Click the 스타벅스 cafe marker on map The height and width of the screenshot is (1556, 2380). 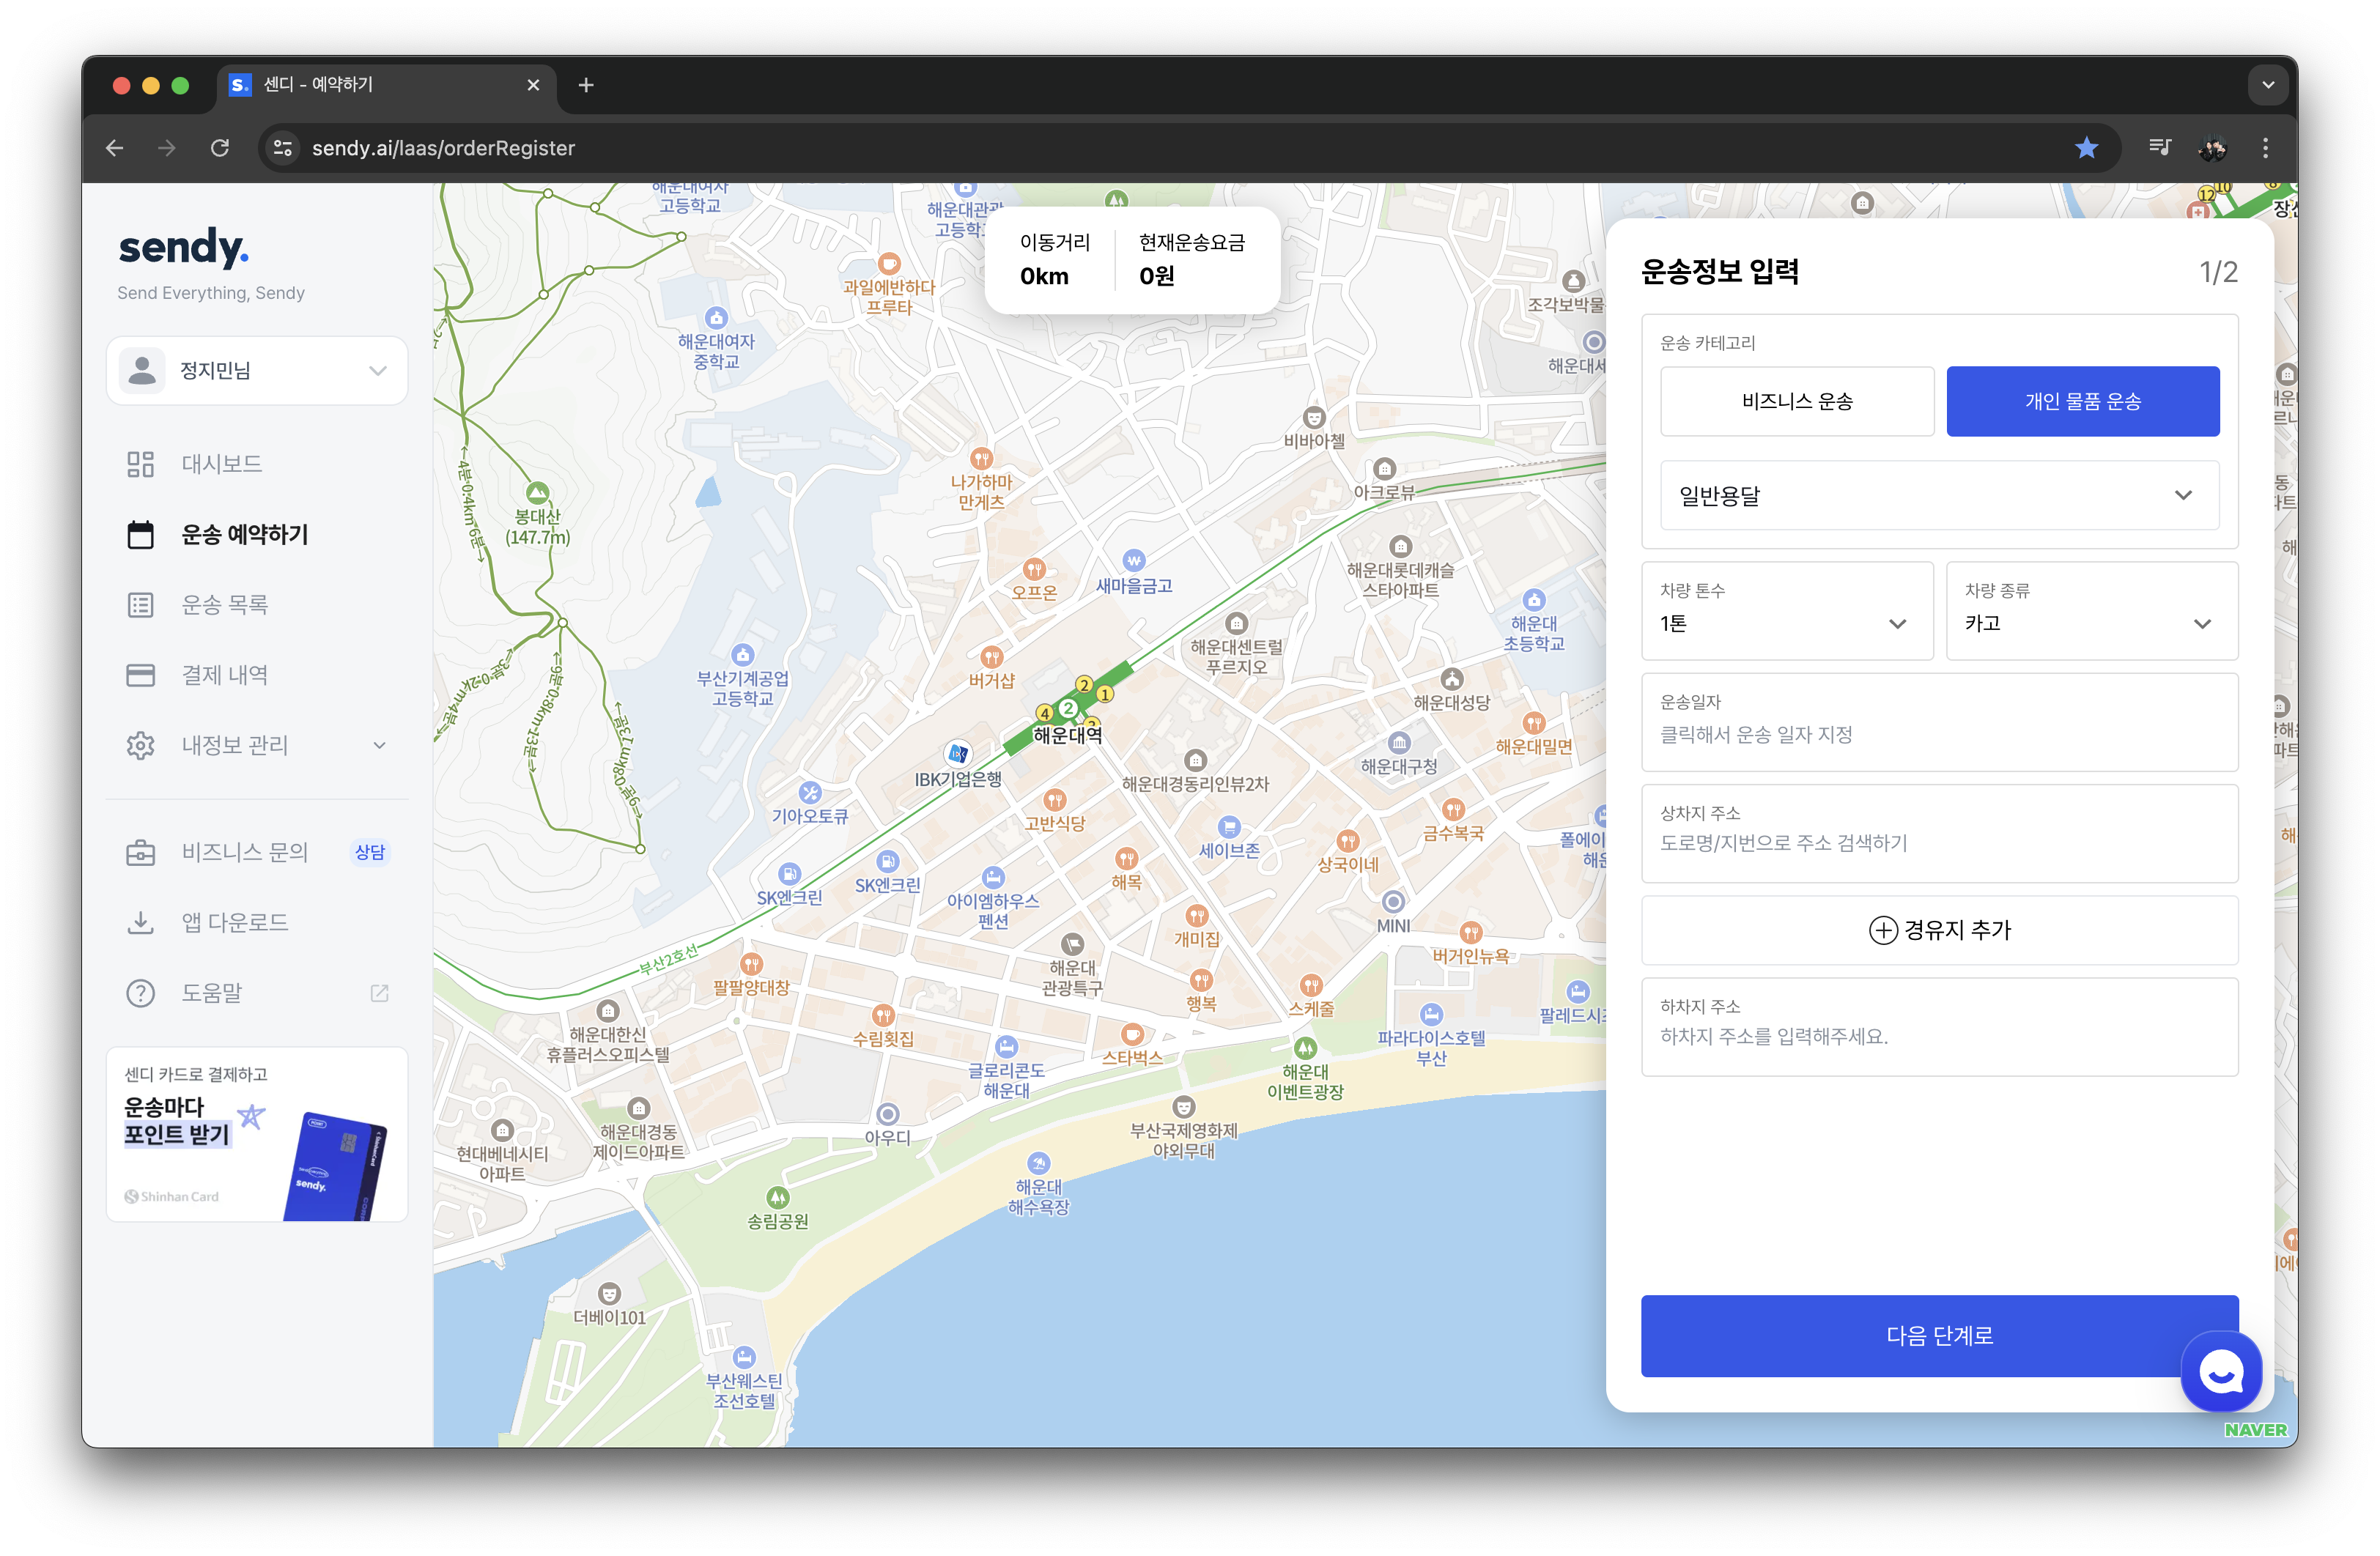point(1132,1034)
